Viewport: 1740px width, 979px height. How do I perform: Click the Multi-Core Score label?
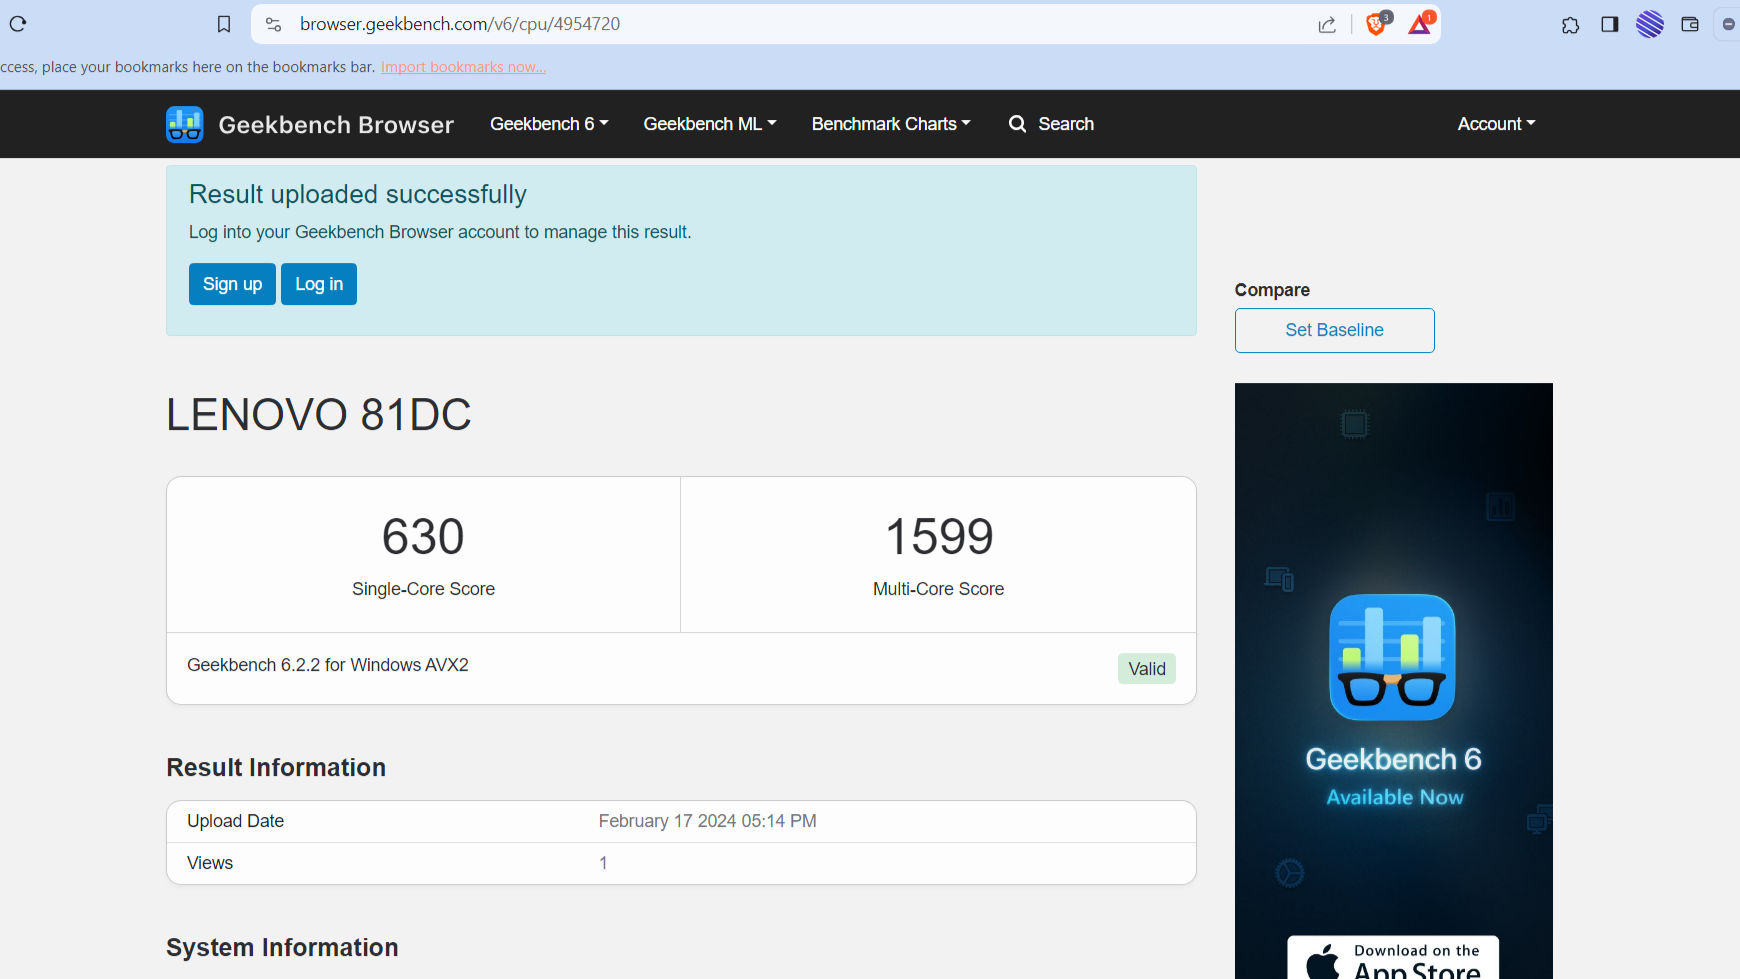coord(938,589)
